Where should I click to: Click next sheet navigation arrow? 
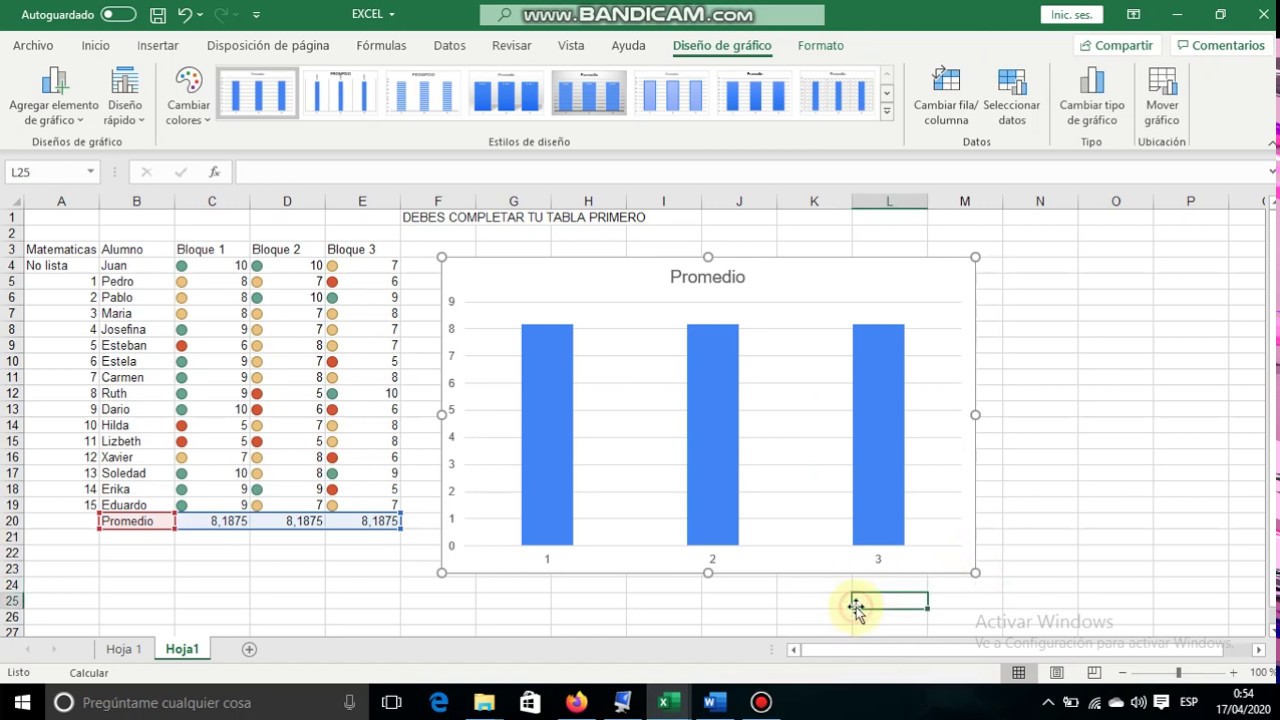53,649
